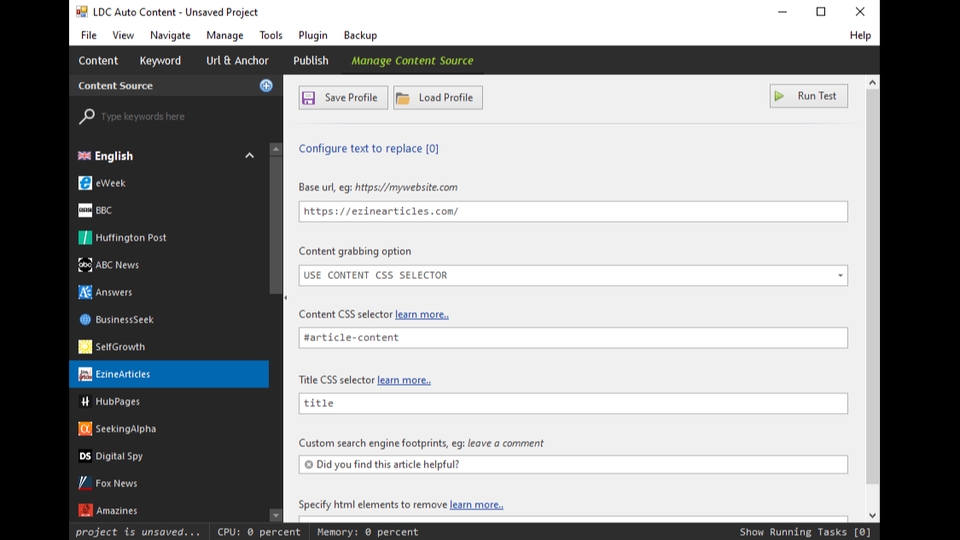
Task: Open the View menu
Action: [x=123, y=36]
